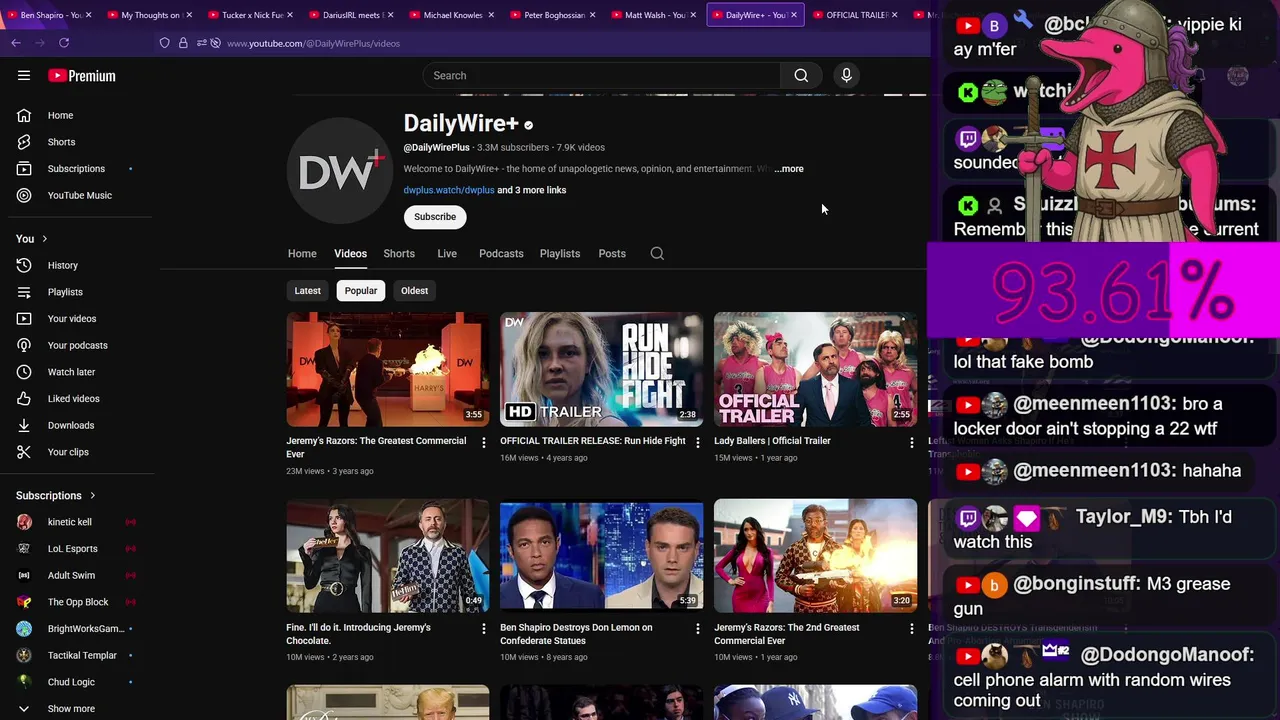Screen dimensions: 1280x720
Task: Play Lady Ballers Official Trailer thumbnail
Action: (x=815, y=370)
